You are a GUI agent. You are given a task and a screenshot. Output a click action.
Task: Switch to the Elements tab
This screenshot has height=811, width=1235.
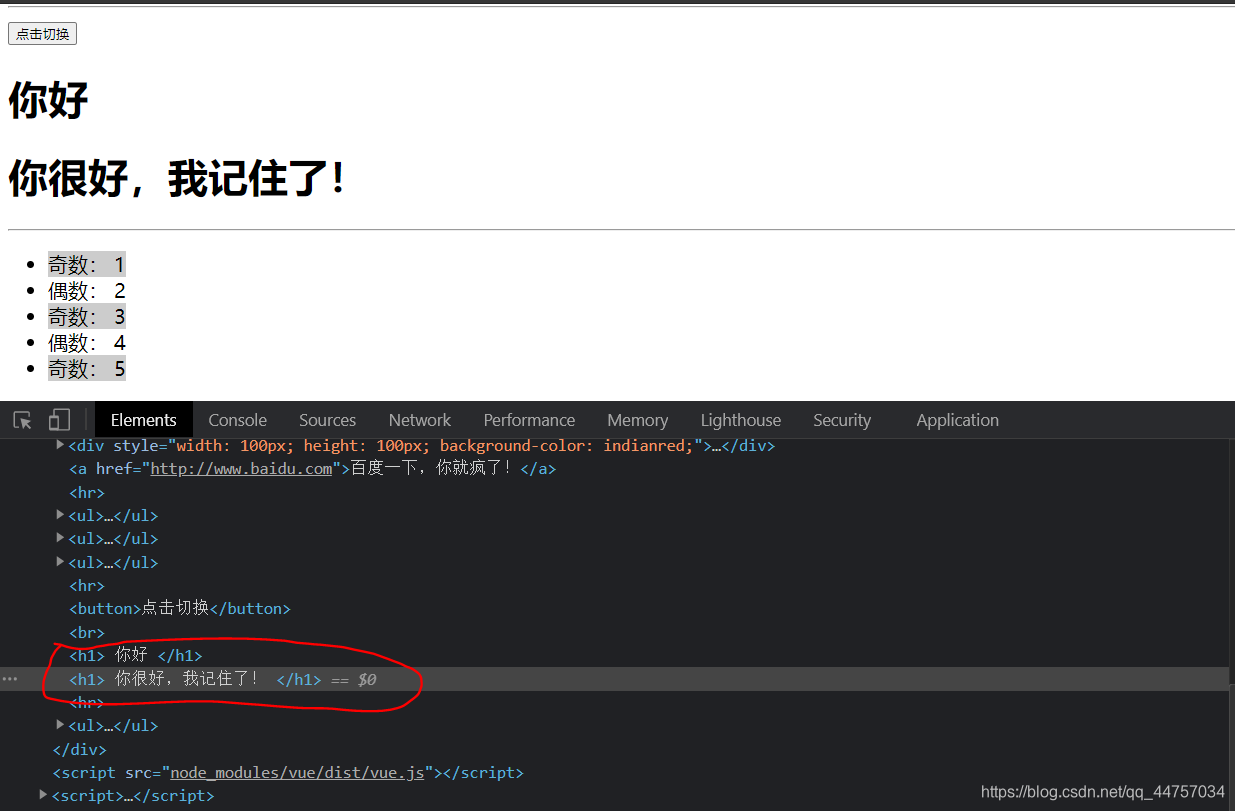[x=143, y=420]
